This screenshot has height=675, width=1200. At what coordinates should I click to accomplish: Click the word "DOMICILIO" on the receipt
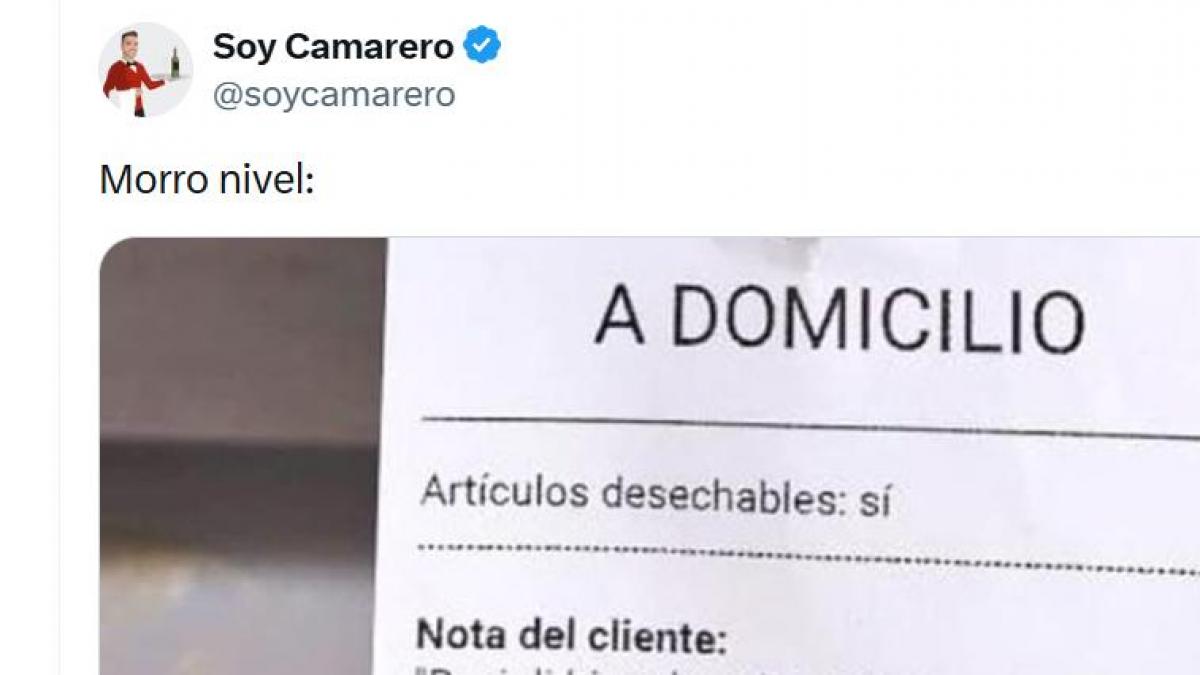878,321
